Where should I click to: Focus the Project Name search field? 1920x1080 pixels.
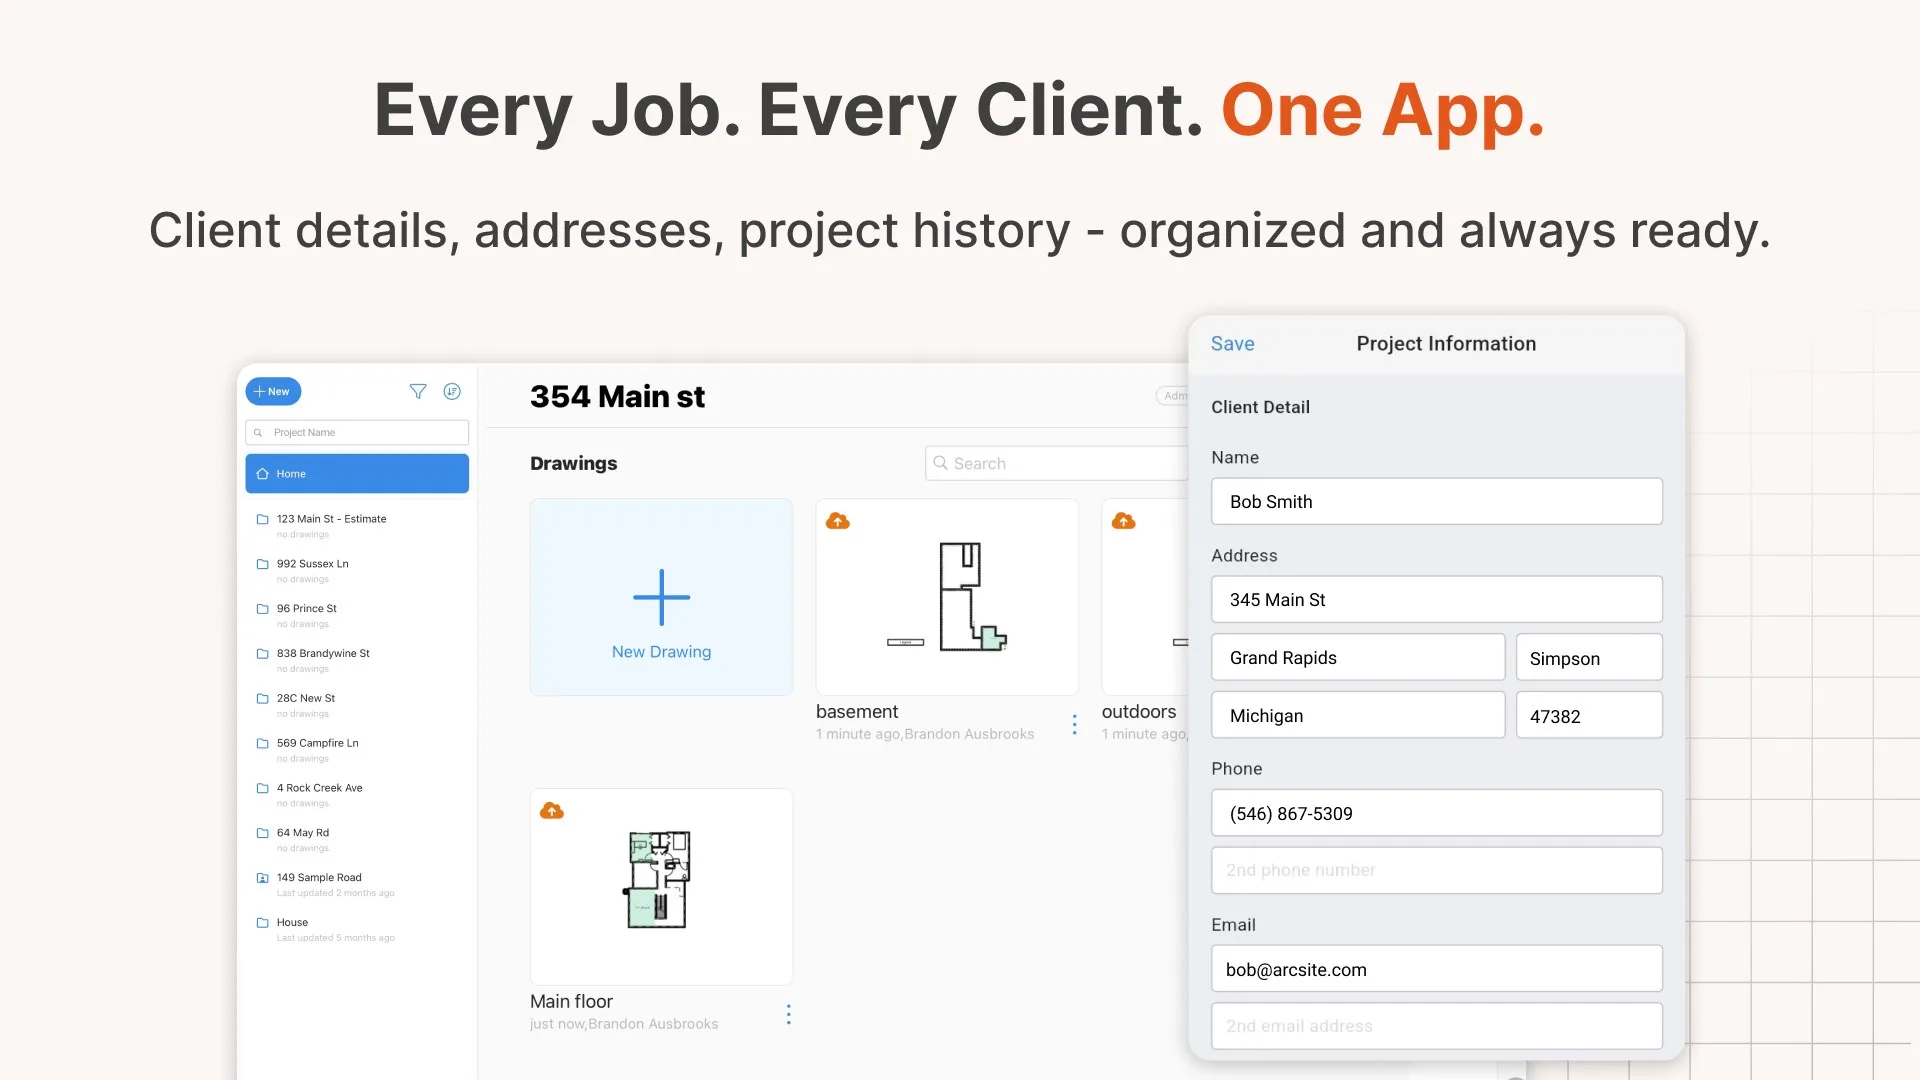[357, 433]
